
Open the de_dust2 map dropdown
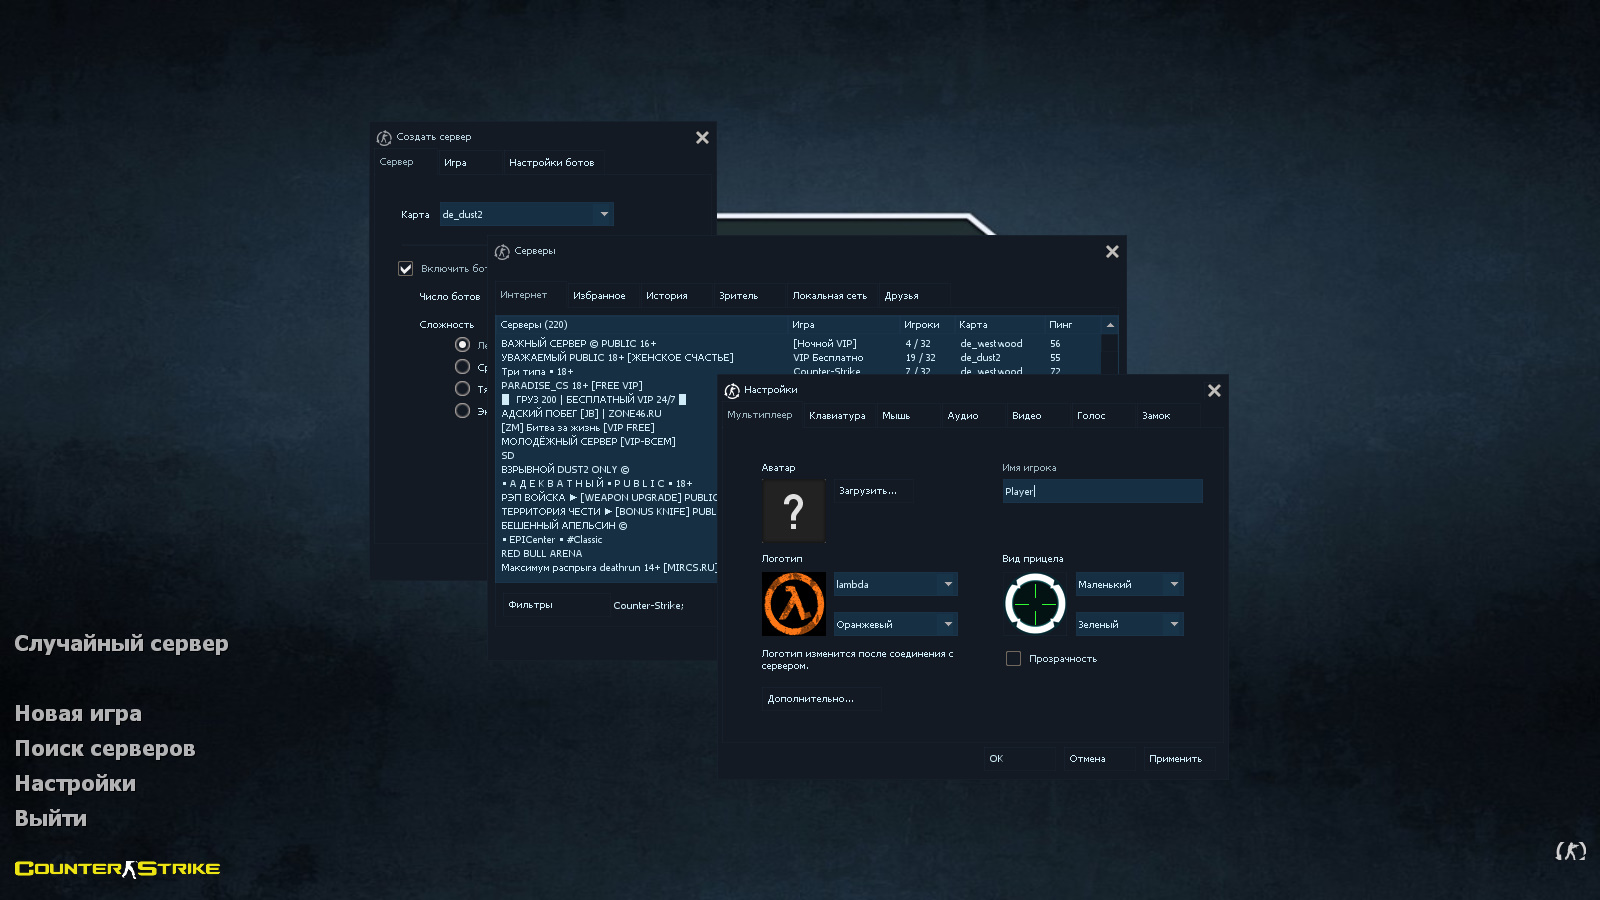point(603,214)
